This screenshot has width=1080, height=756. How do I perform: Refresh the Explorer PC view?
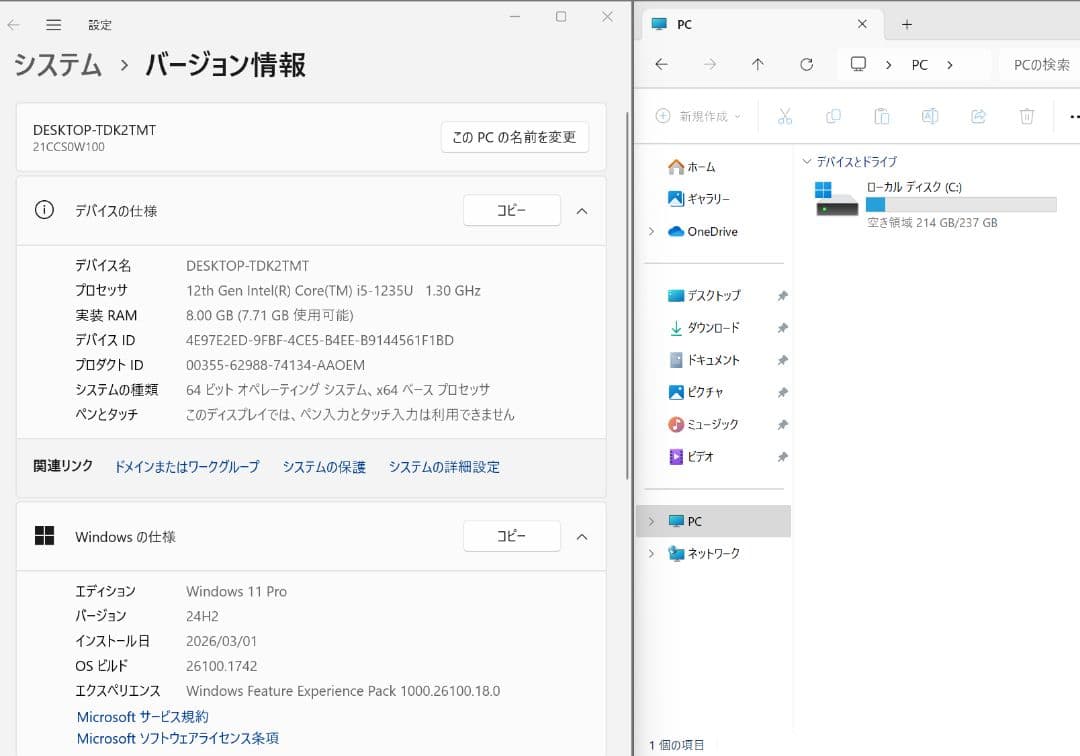[807, 64]
